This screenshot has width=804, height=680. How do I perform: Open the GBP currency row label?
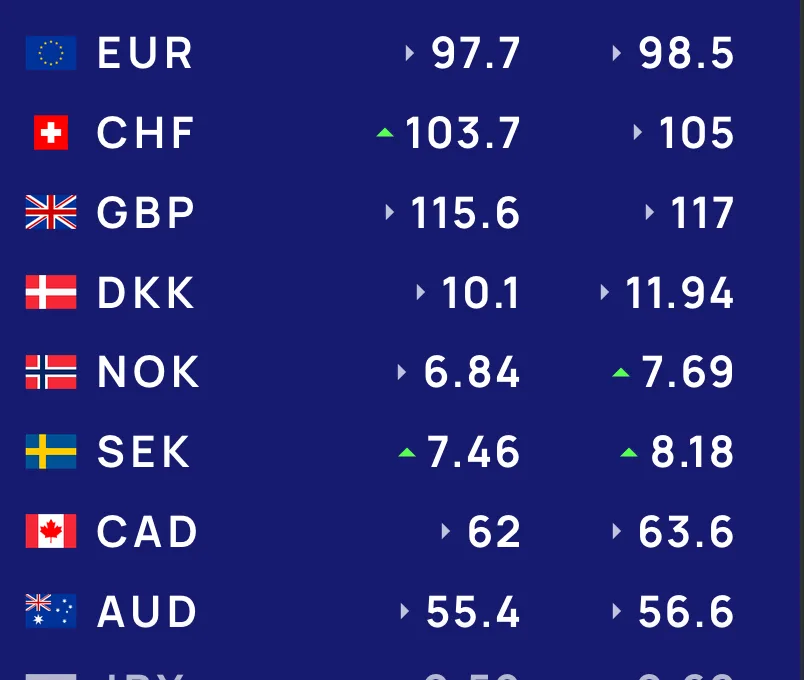click(x=146, y=212)
